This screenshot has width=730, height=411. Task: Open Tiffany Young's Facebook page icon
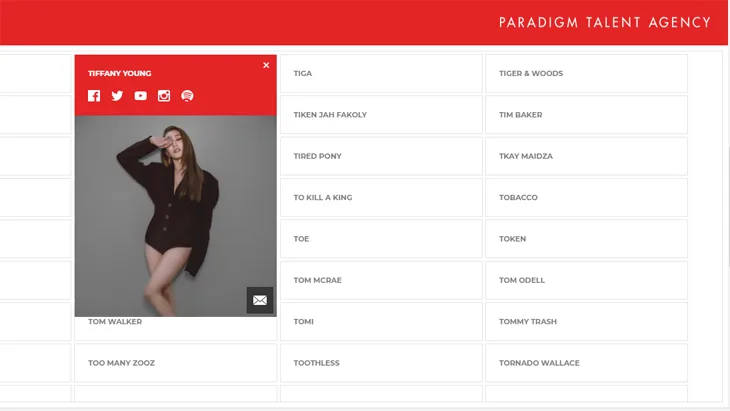point(94,96)
